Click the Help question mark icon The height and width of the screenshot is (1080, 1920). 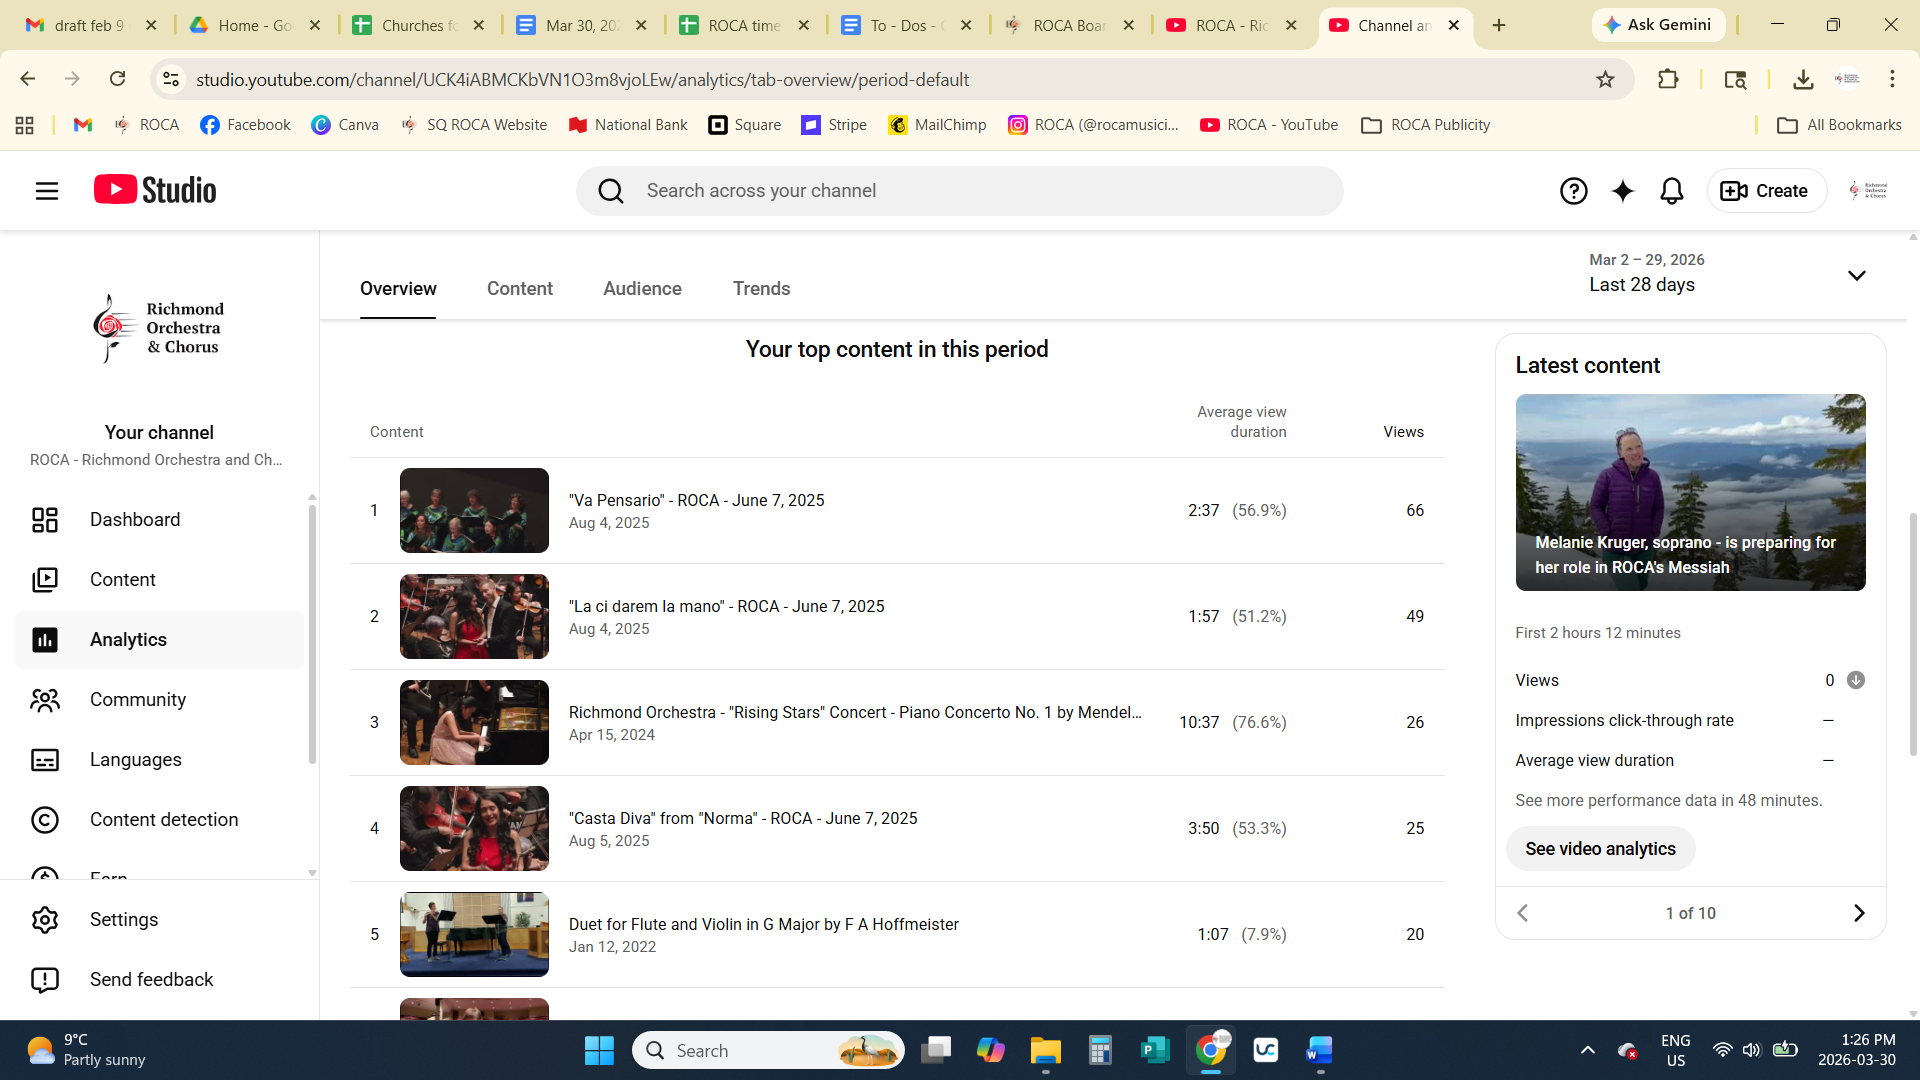tap(1573, 191)
